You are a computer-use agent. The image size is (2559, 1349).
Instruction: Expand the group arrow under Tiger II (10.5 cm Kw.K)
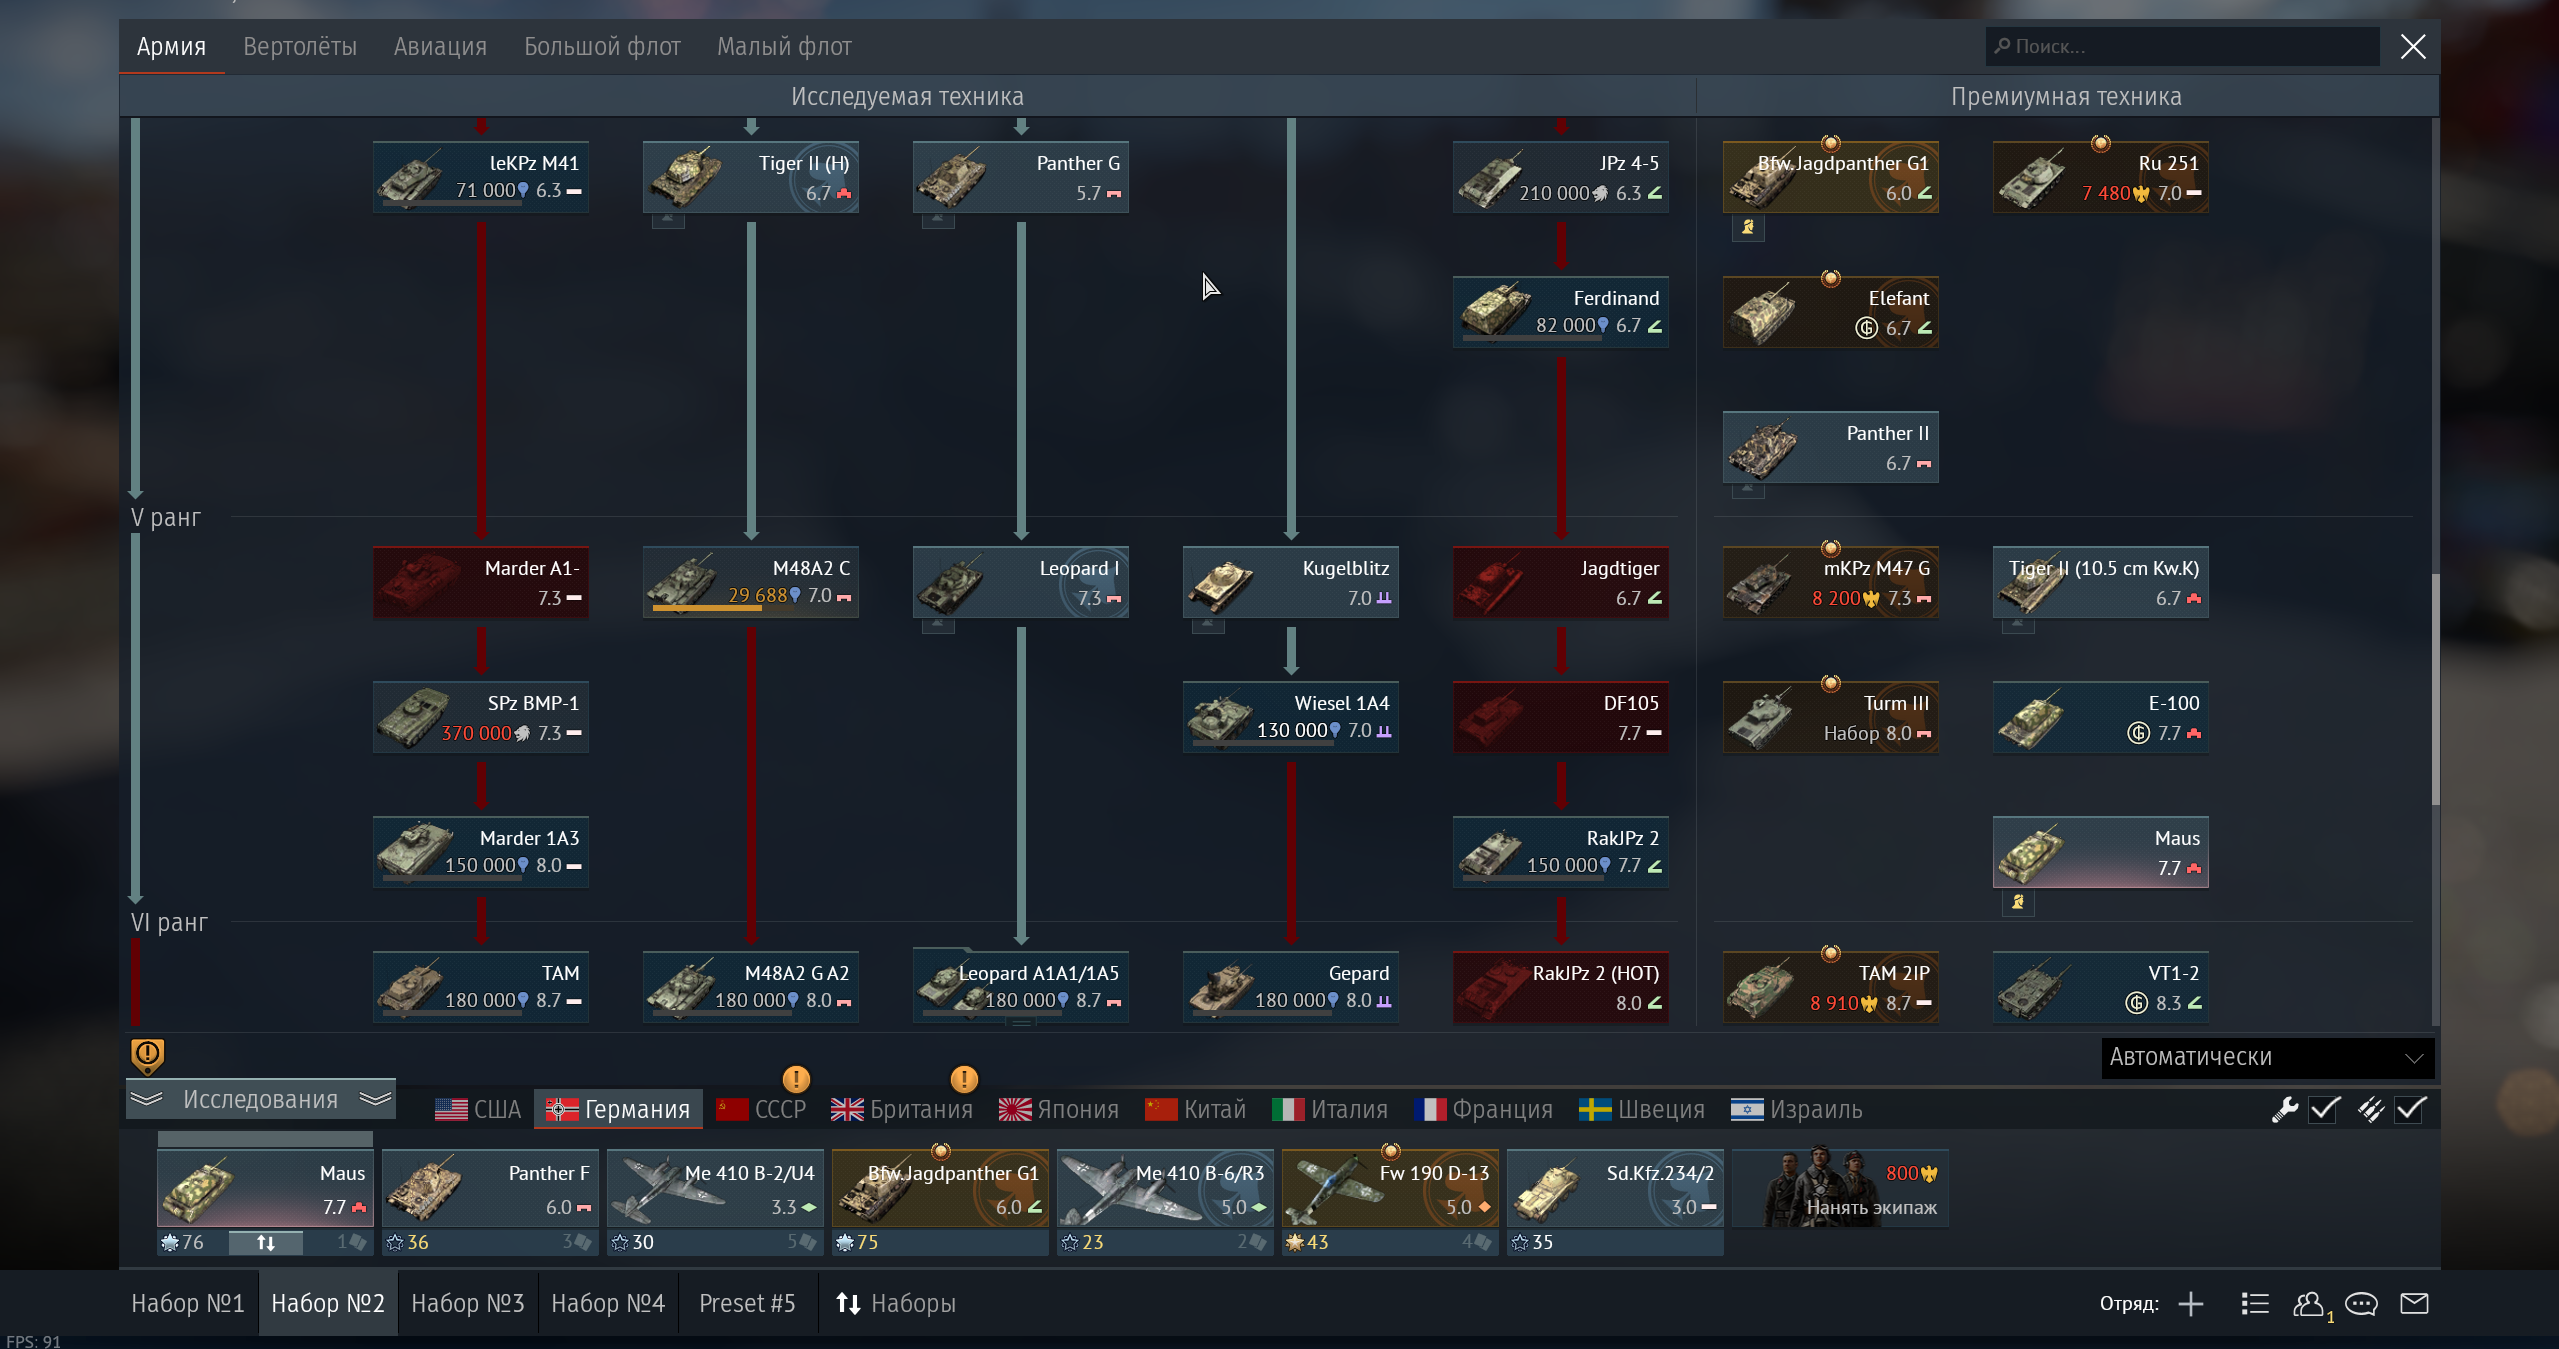point(2018,625)
